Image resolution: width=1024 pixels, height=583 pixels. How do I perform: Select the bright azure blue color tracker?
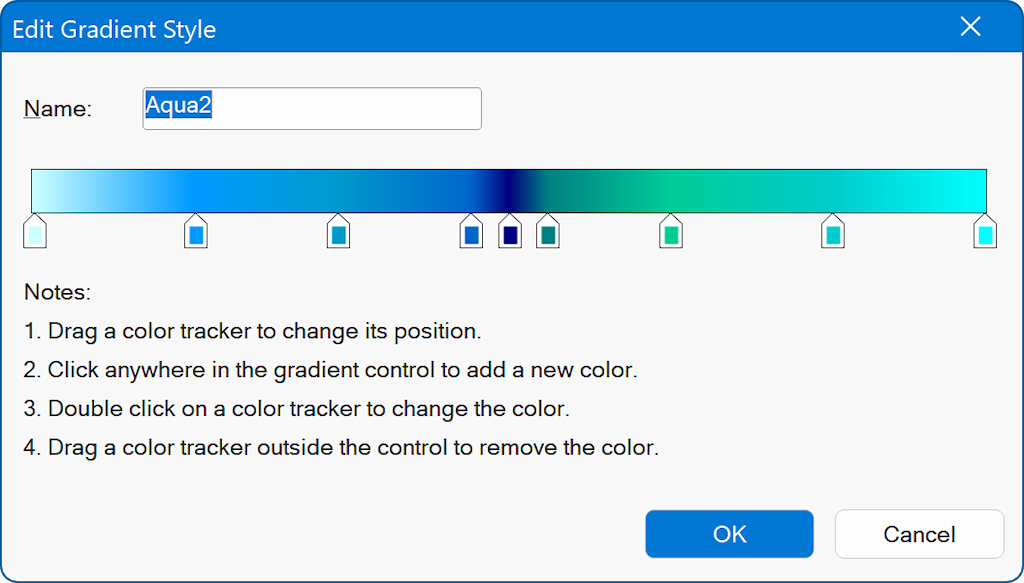tap(196, 235)
